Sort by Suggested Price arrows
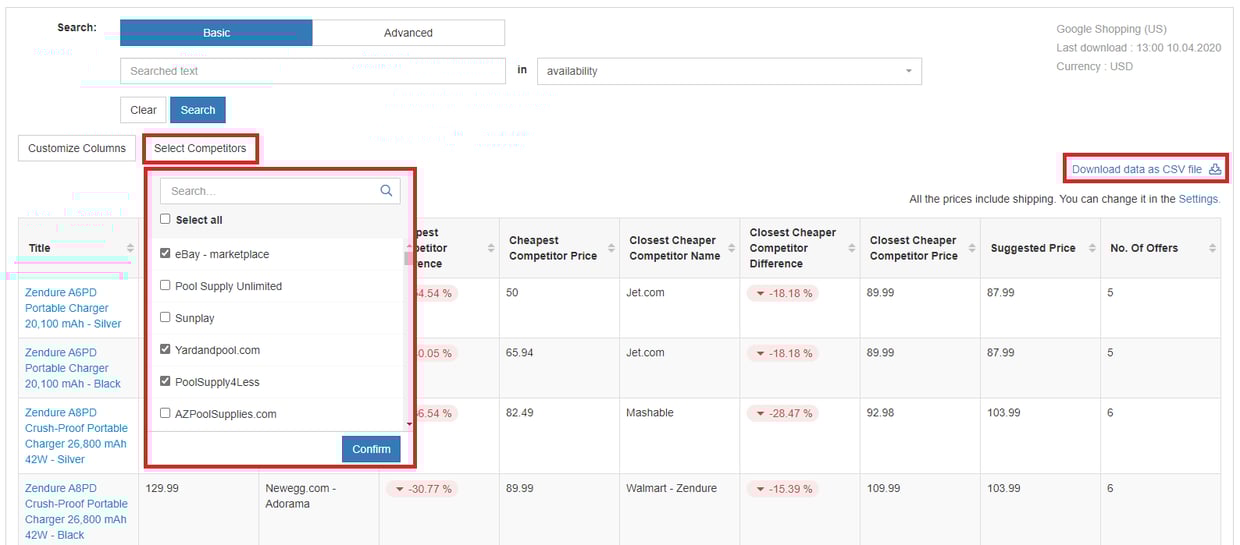Viewport: 1240px width, 545px height. point(1091,248)
